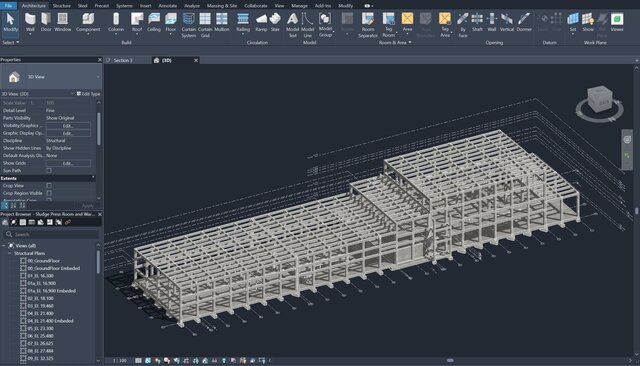Click the Set work plane tool
This screenshot has width=640, height=366.
click(x=573, y=22)
